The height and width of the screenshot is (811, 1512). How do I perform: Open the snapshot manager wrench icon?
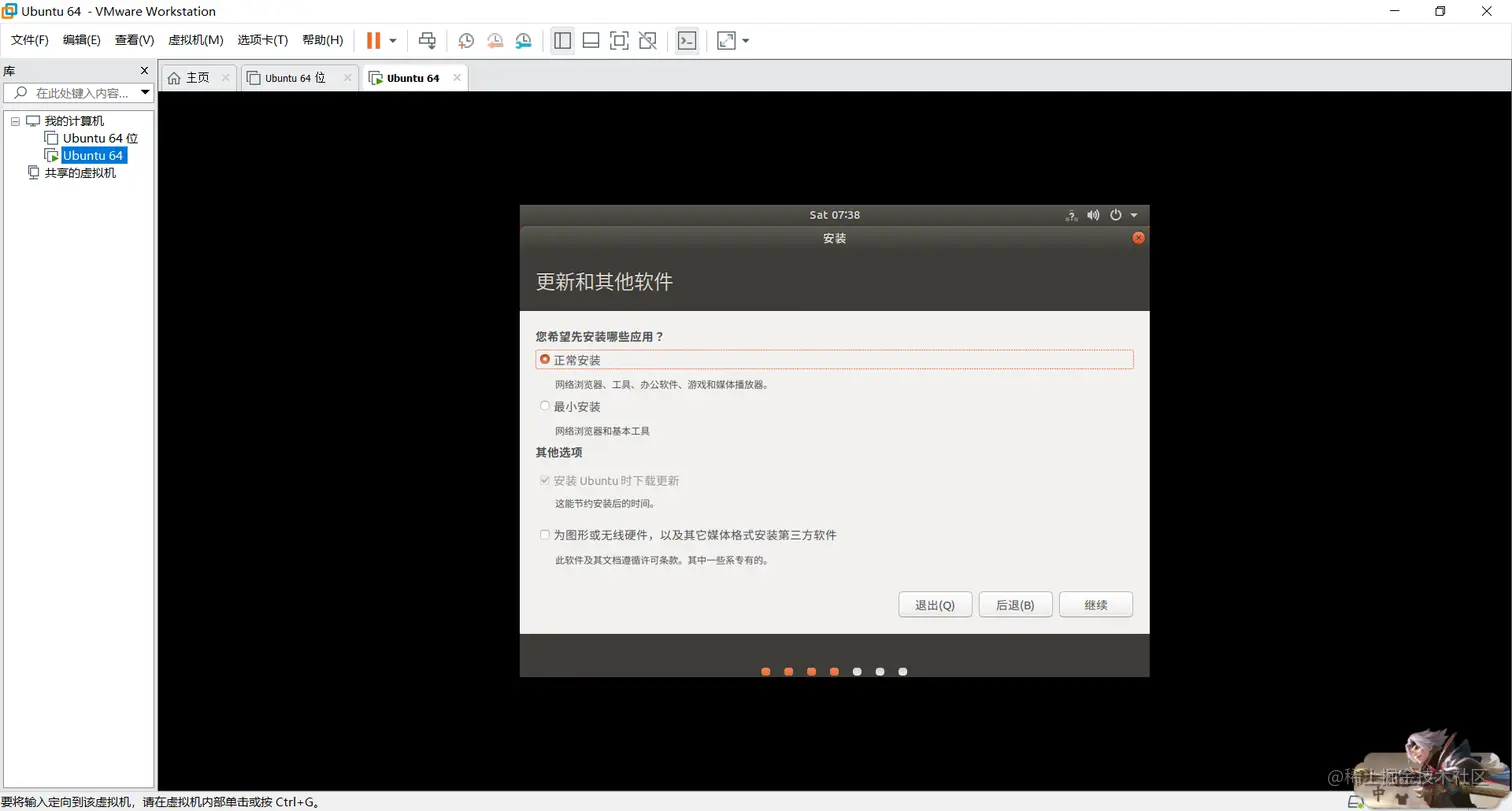coord(524,41)
